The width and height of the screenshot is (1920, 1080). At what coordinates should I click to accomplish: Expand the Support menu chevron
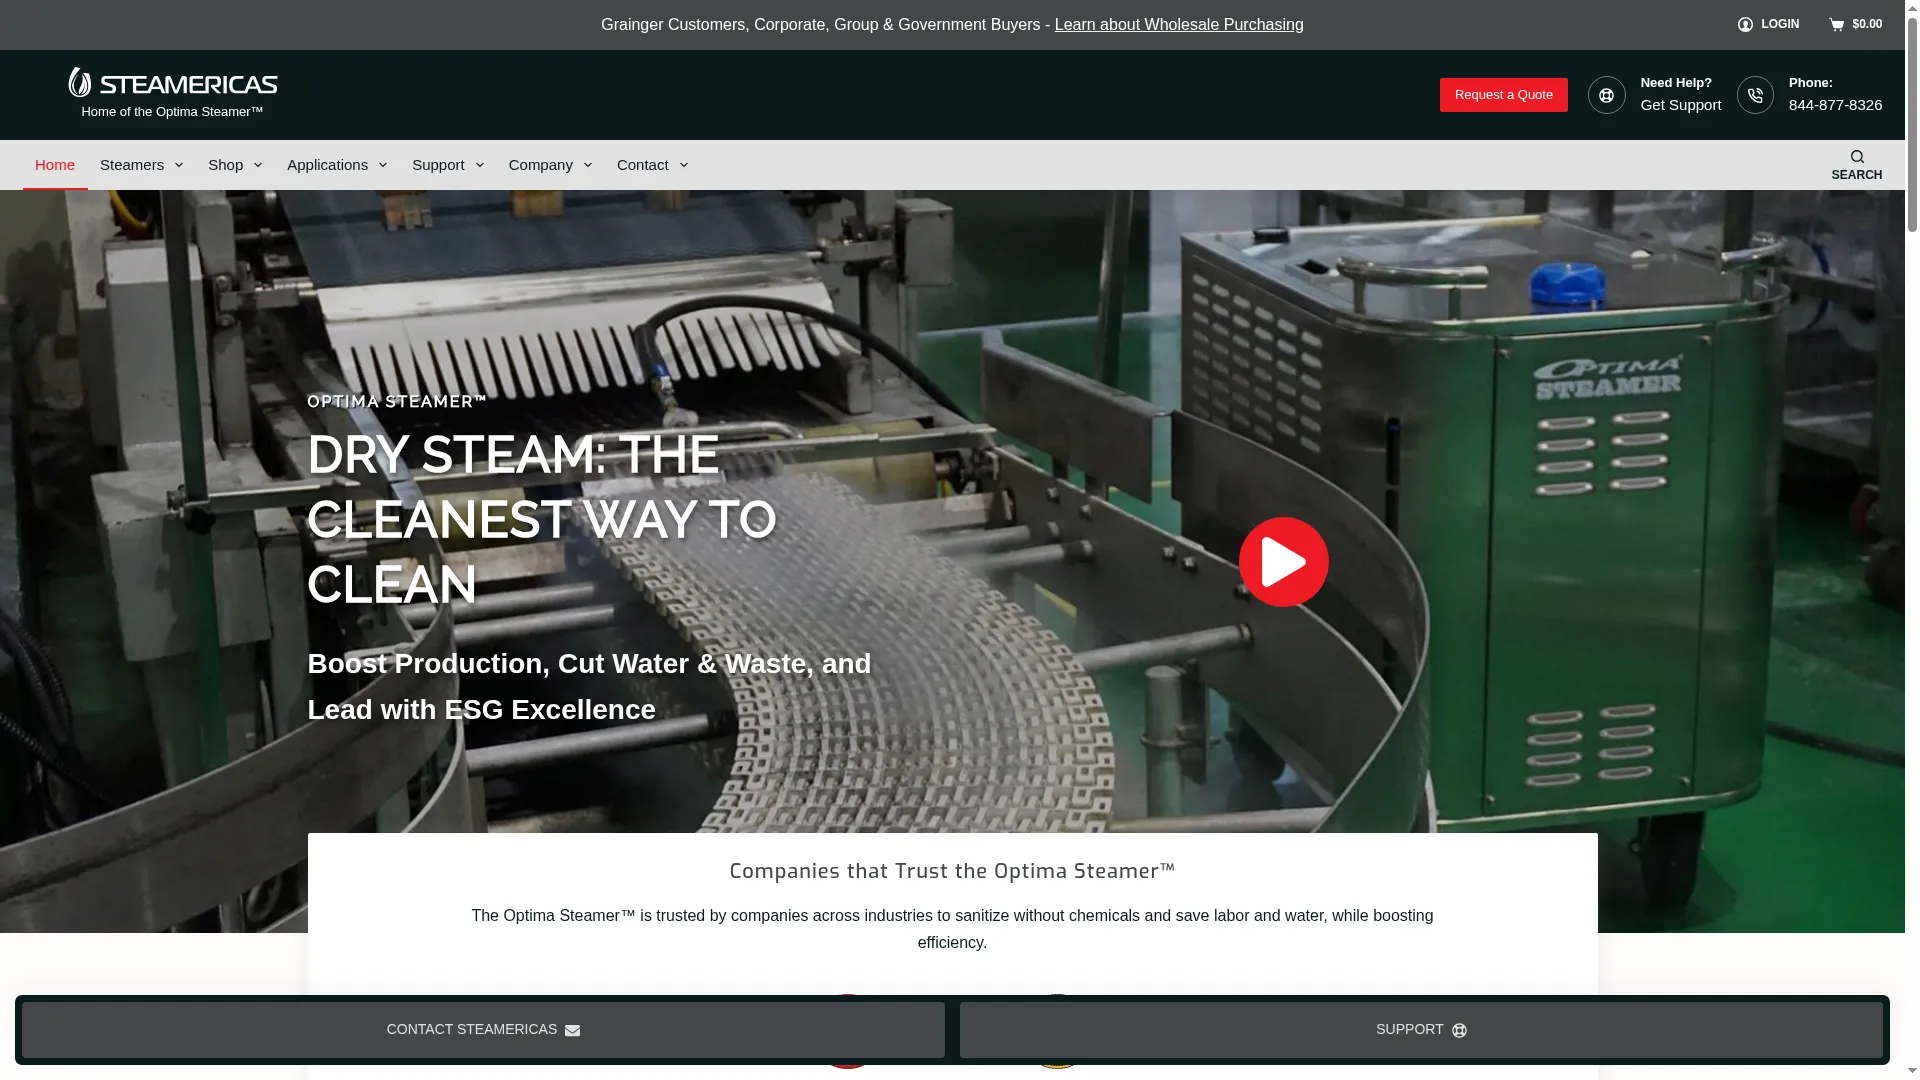[480, 165]
